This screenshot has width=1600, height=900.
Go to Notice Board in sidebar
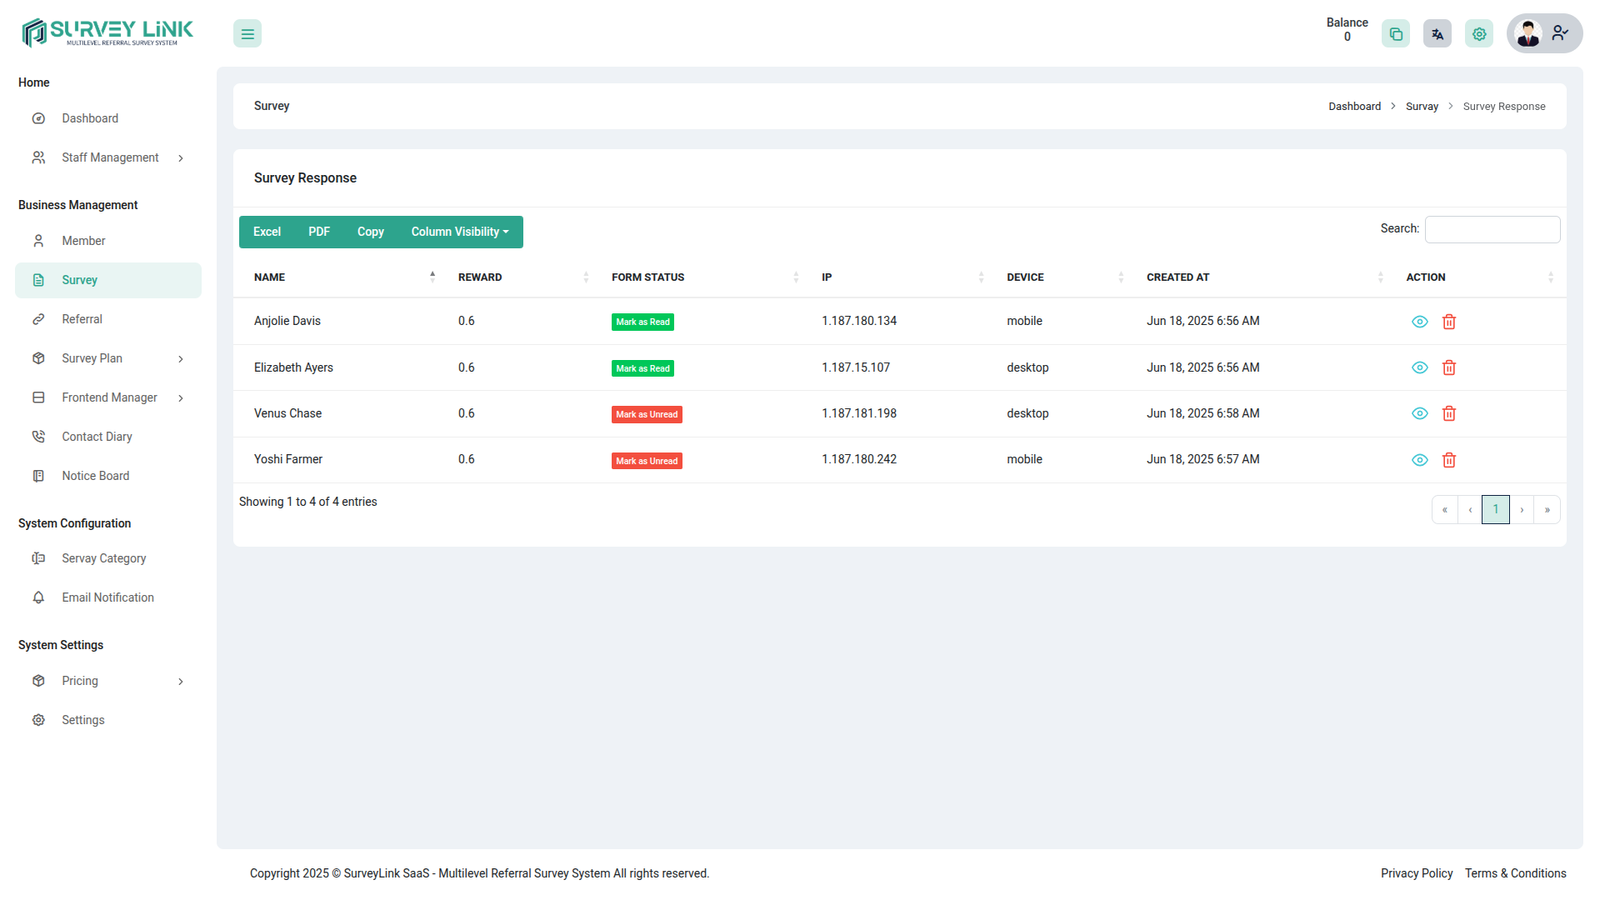[x=95, y=476]
